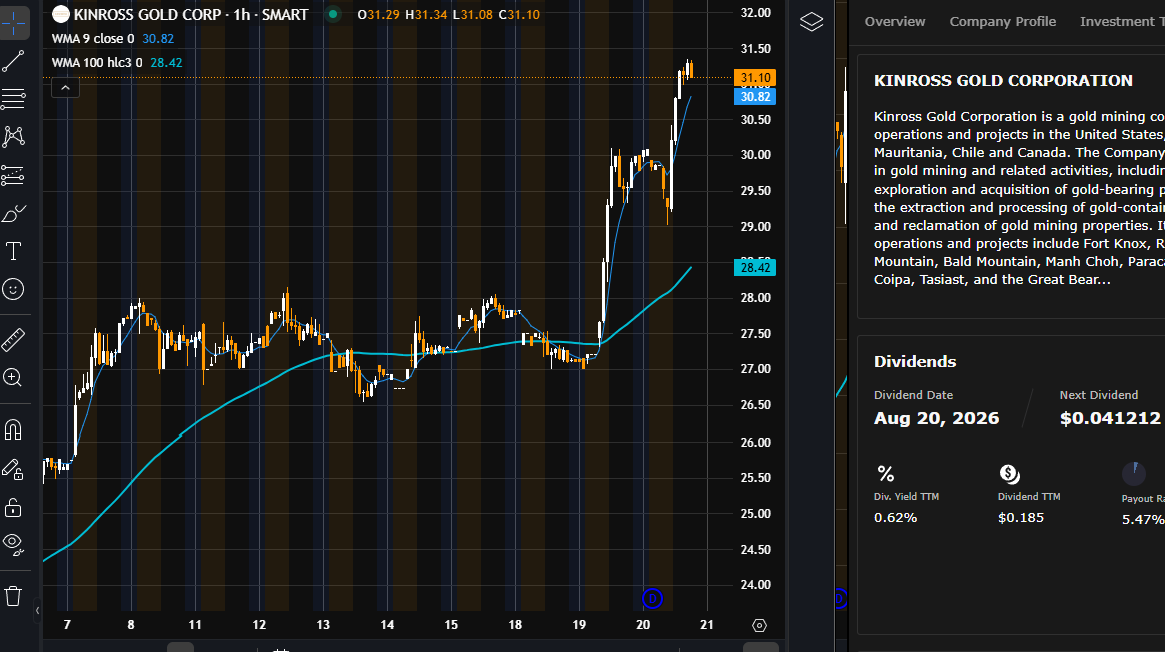The width and height of the screenshot is (1165, 652).
Task: Switch to the Investment tab
Action: [x=1122, y=22]
